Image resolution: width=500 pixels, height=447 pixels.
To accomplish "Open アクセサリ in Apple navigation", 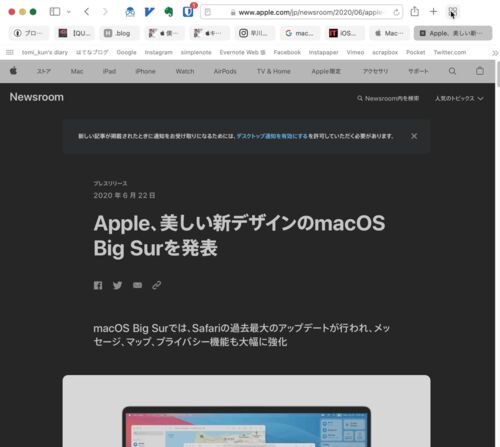I will click(375, 71).
